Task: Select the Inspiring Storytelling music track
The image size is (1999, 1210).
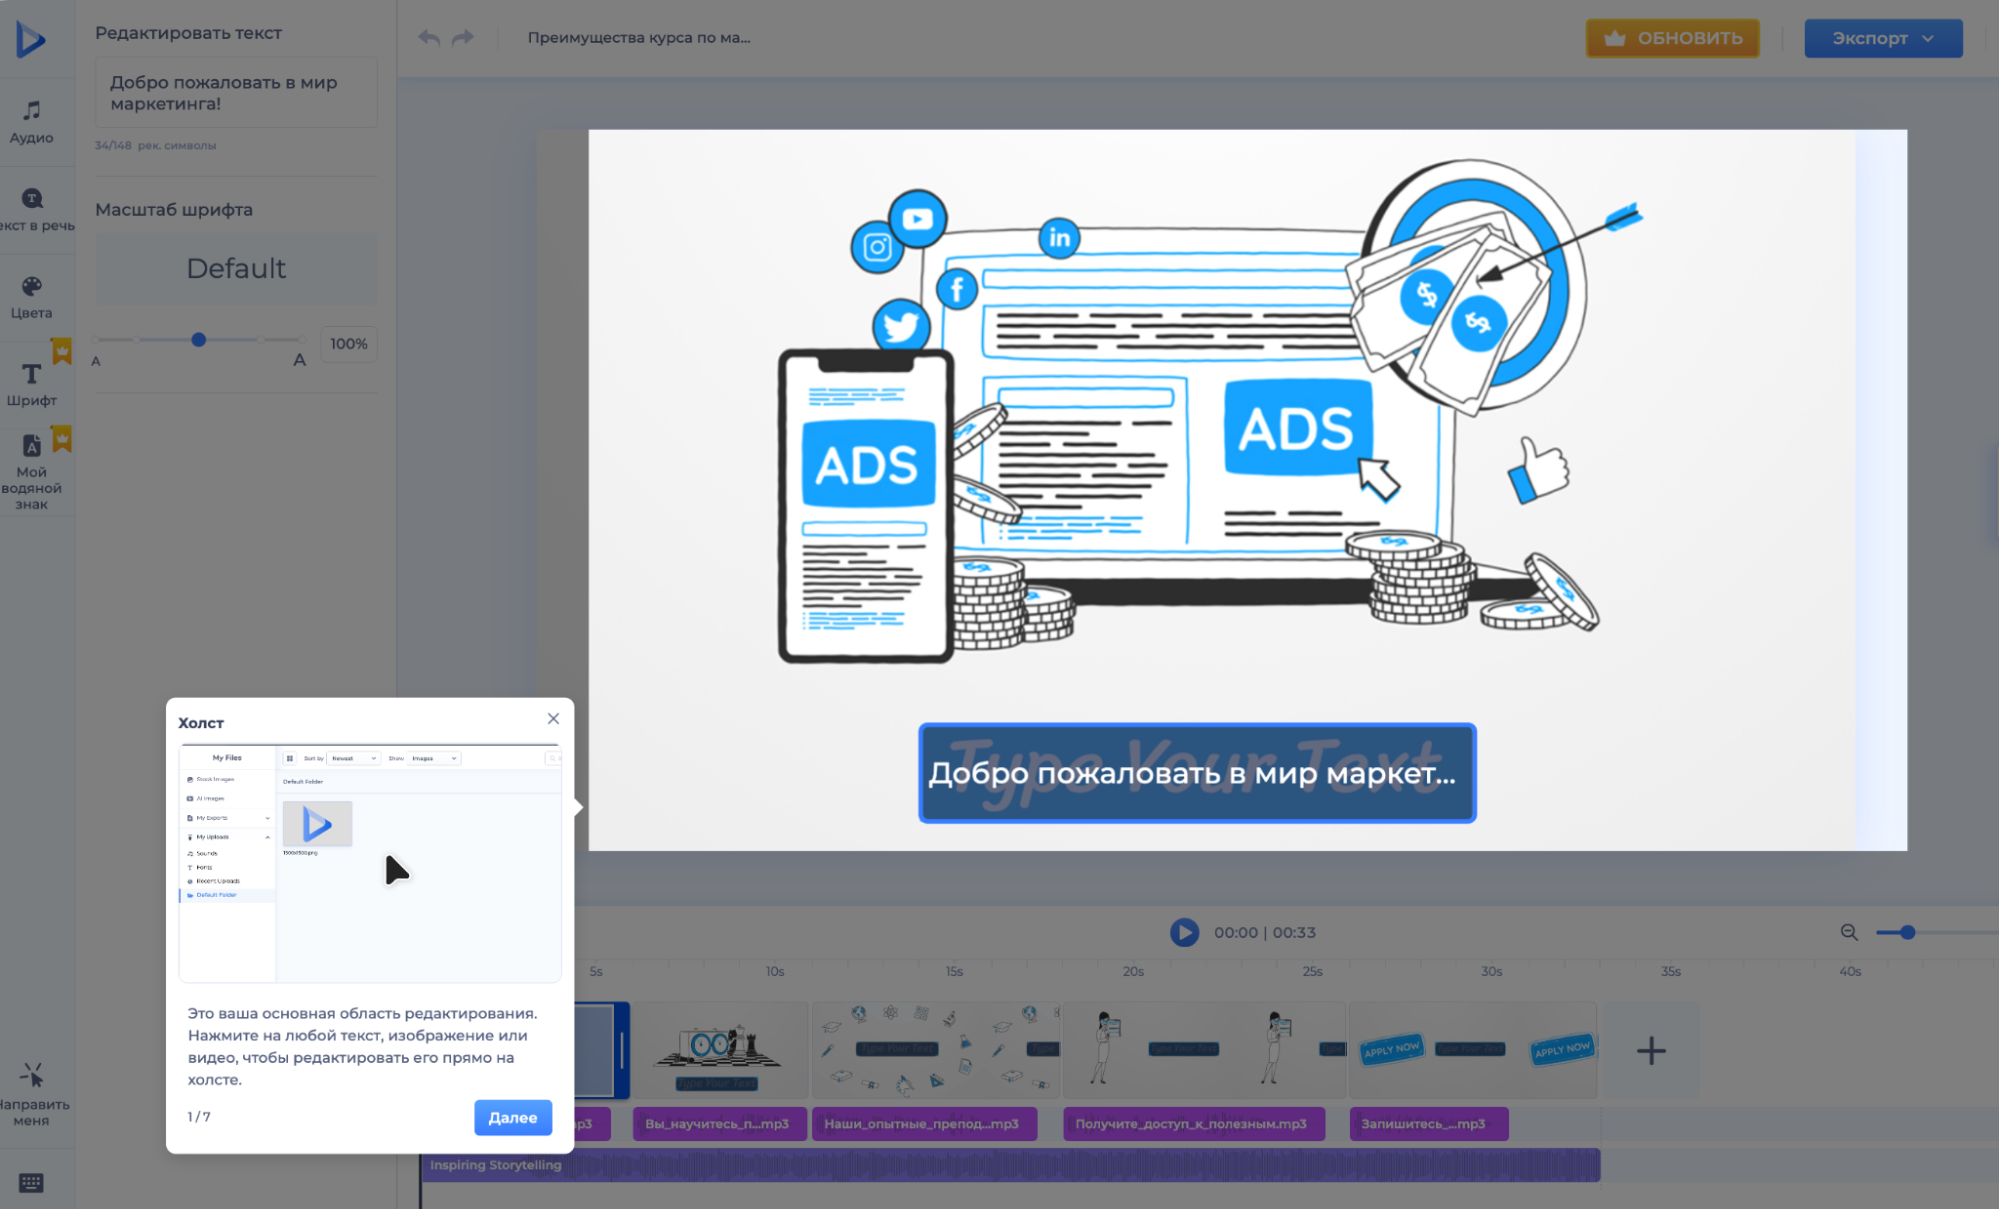Action: pyautogui.click(x=1010, y=1165)
